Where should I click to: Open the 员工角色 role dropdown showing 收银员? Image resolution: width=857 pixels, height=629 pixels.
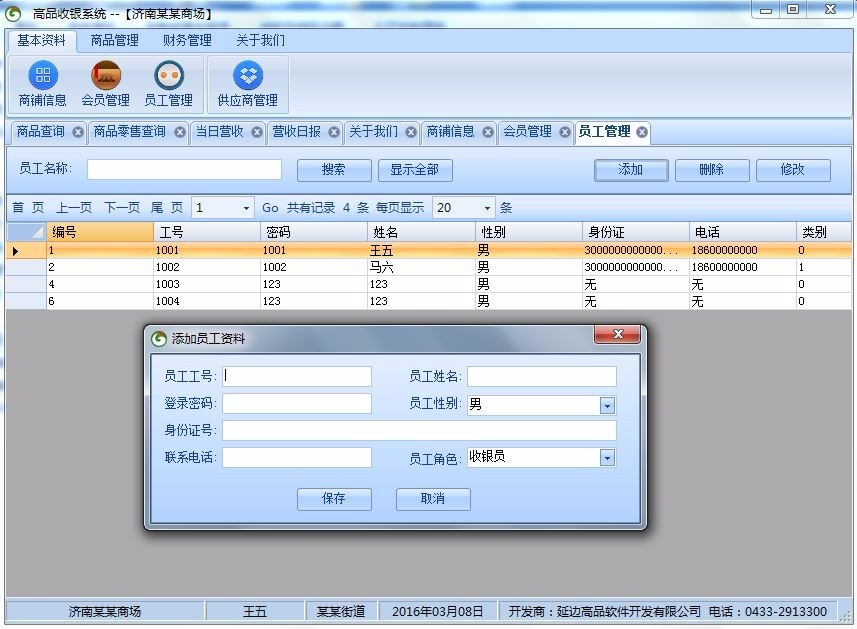607,457
